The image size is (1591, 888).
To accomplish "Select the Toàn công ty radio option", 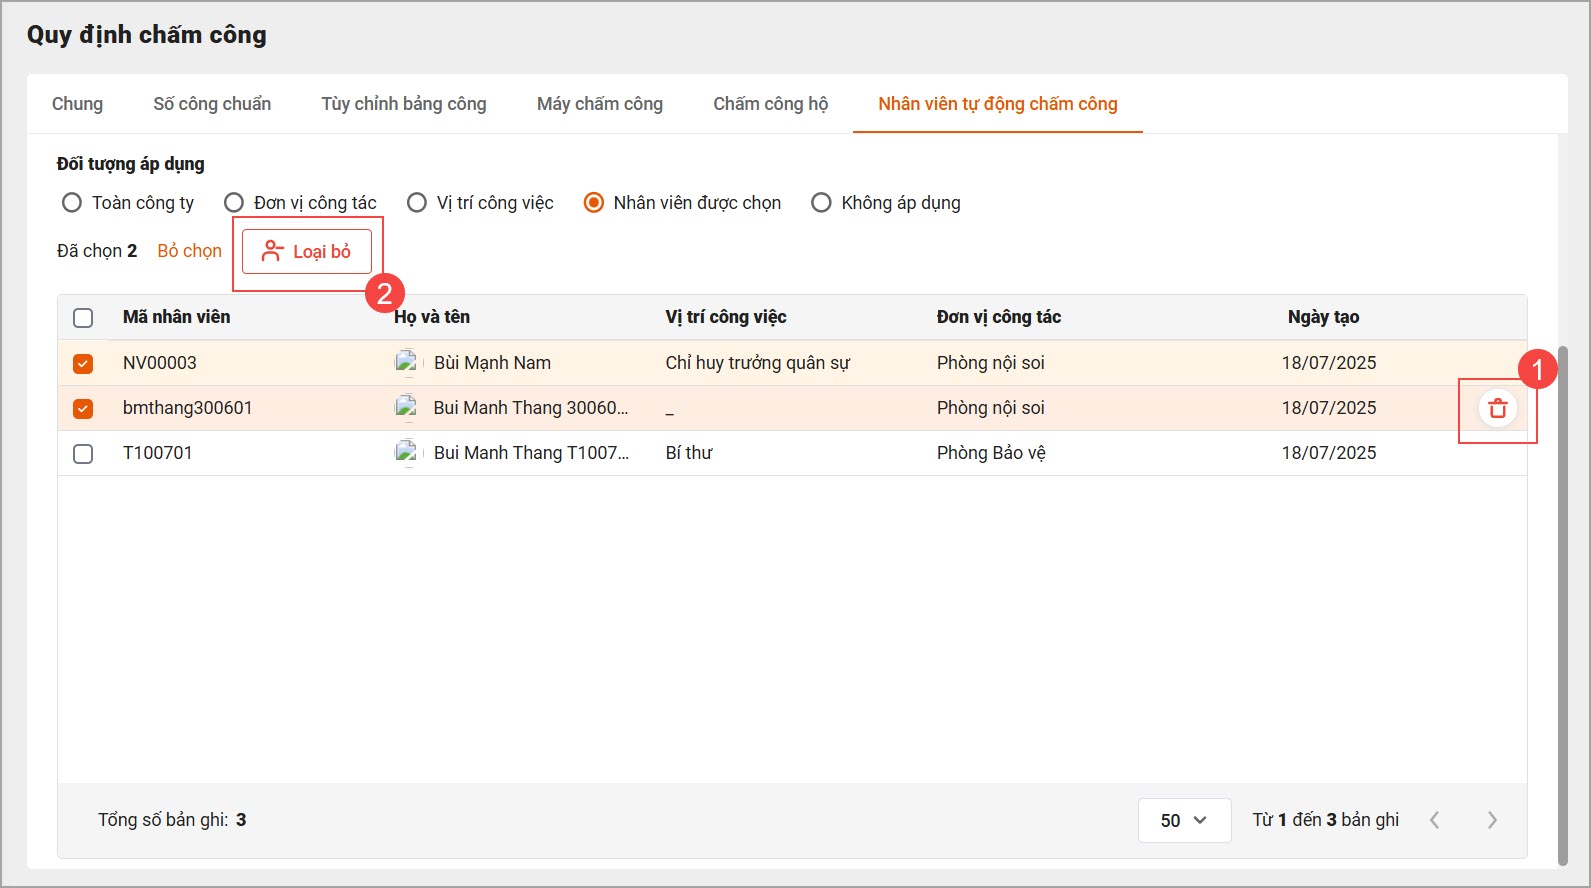I will (x=72, y=203).
